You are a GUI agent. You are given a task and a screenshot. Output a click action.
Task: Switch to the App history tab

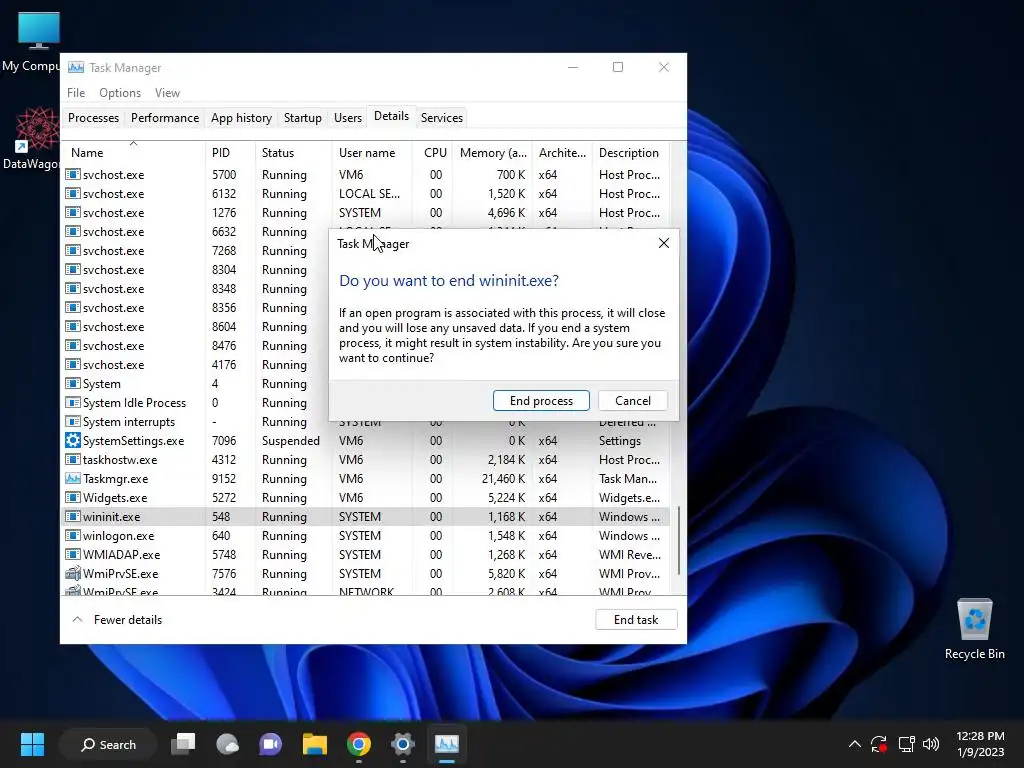(241, 118)
